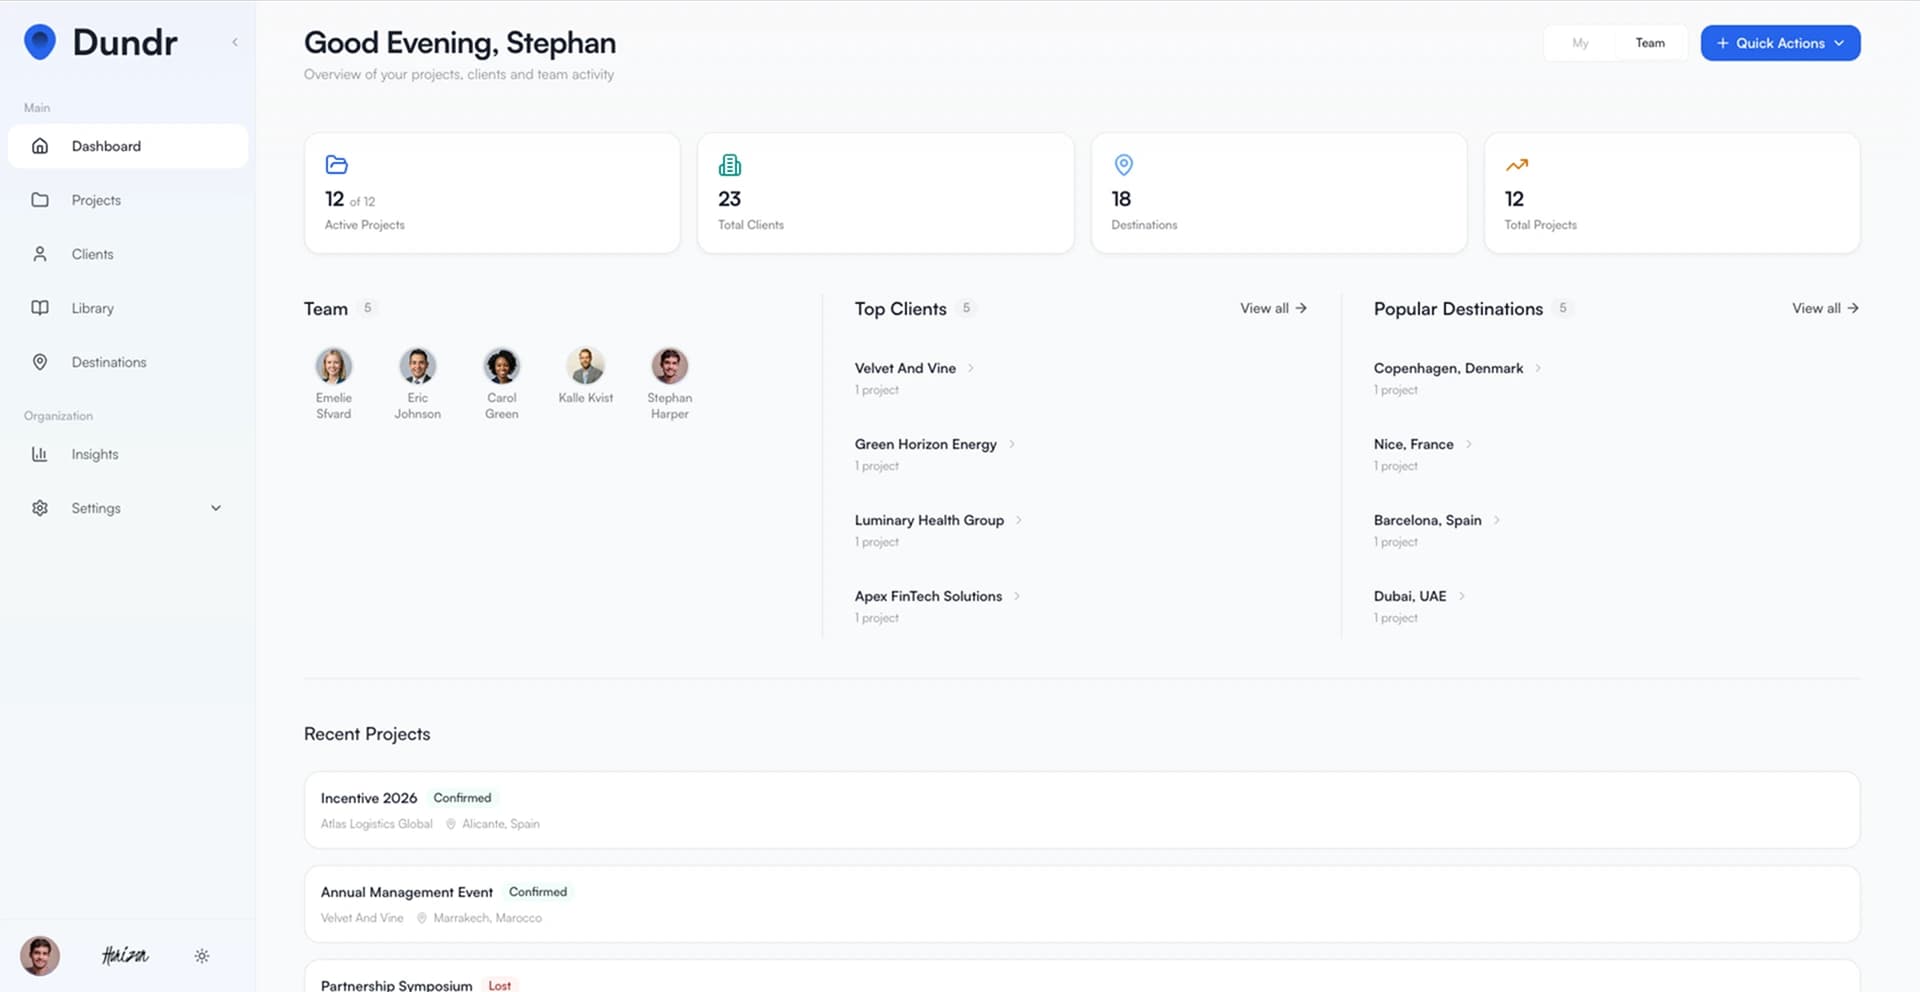Open the Green Horizon Energy client
Screen dimensions: 1920x992
pyautogui.click(x=925, y=444)
